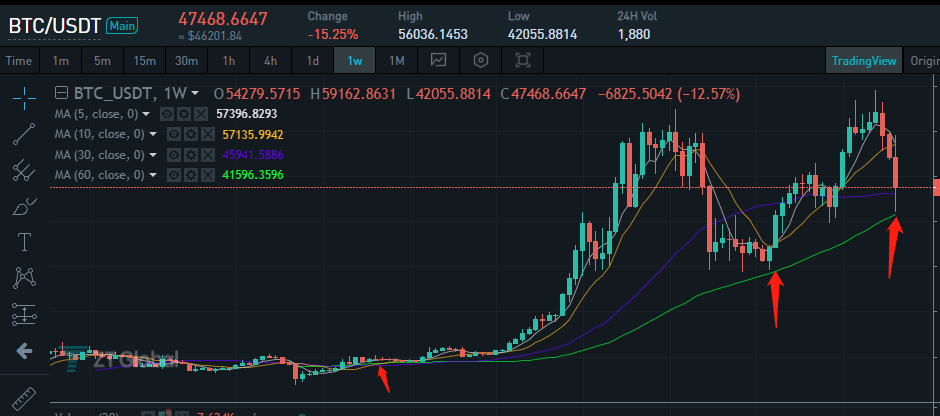Screen dimensions: 940x416
Task: Select the XABCD pattern tool
Action: [x=24, y=278]
